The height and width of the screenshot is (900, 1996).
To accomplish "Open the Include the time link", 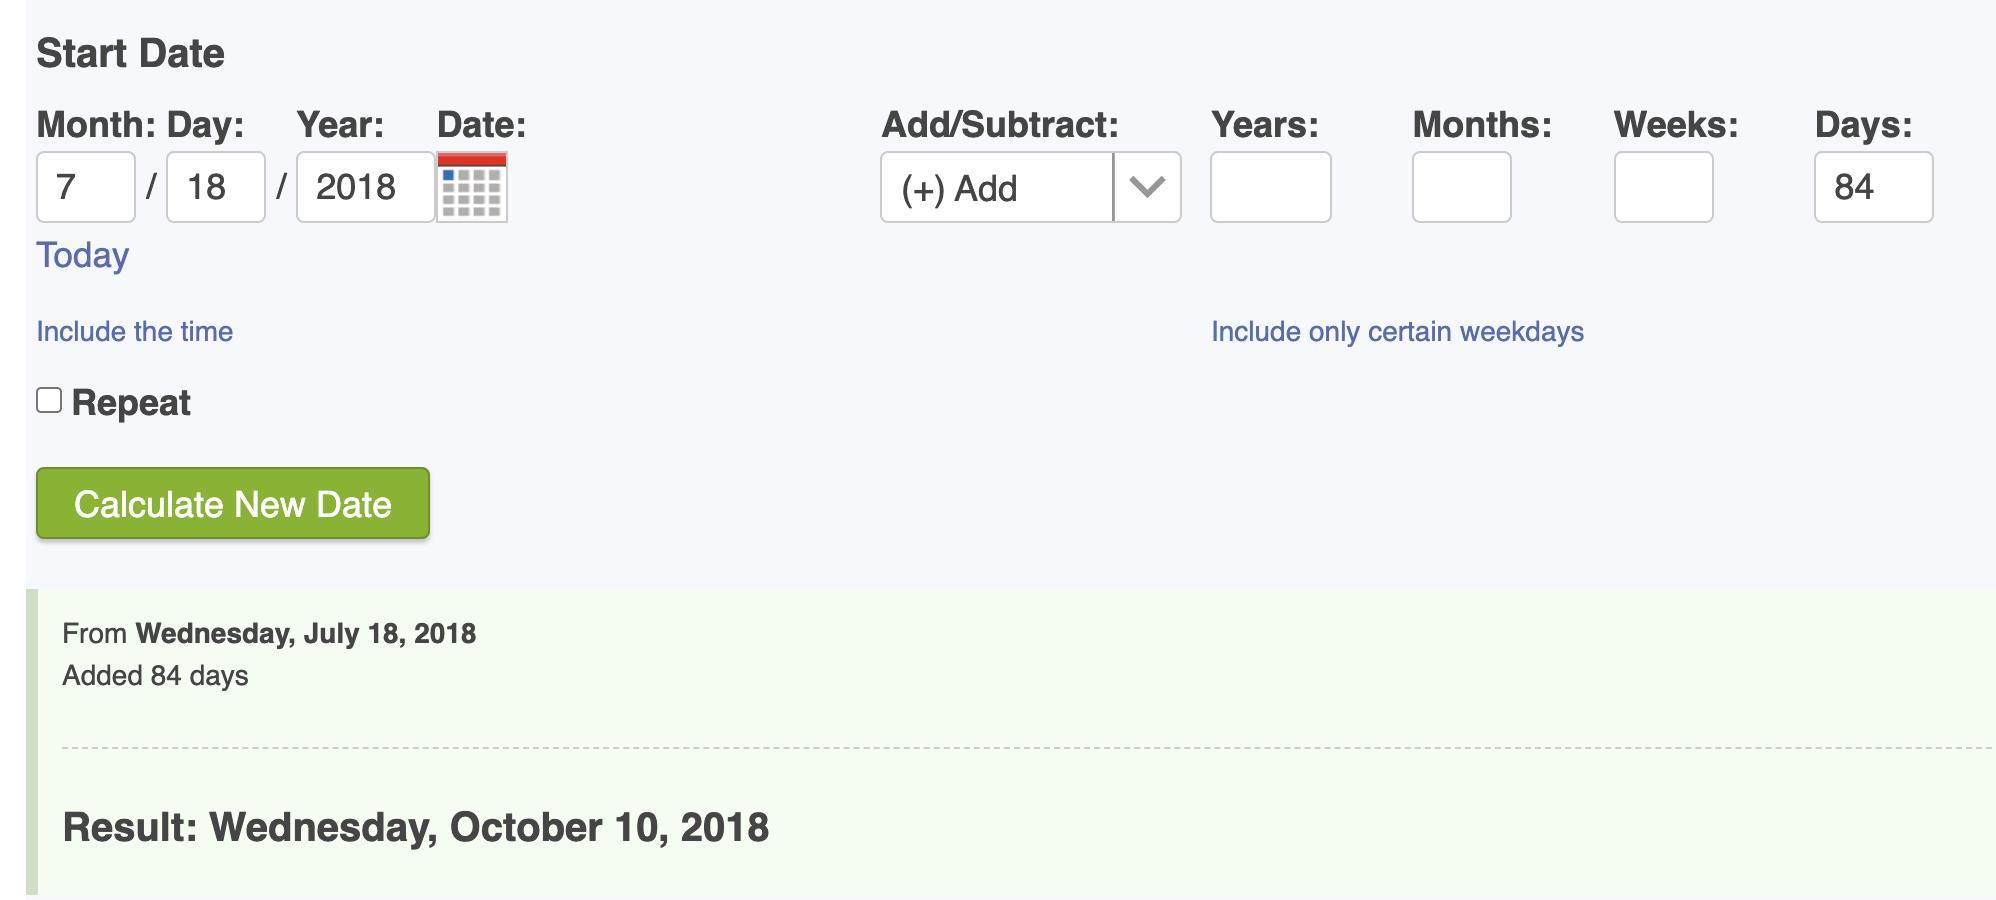I will point(135,332).
